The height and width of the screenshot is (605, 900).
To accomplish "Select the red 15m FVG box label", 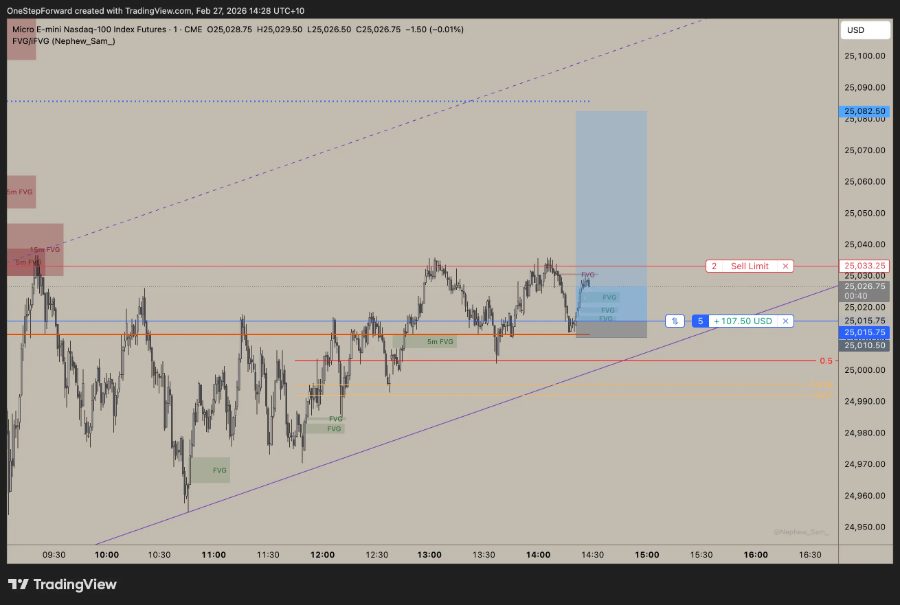I will 45,249.
